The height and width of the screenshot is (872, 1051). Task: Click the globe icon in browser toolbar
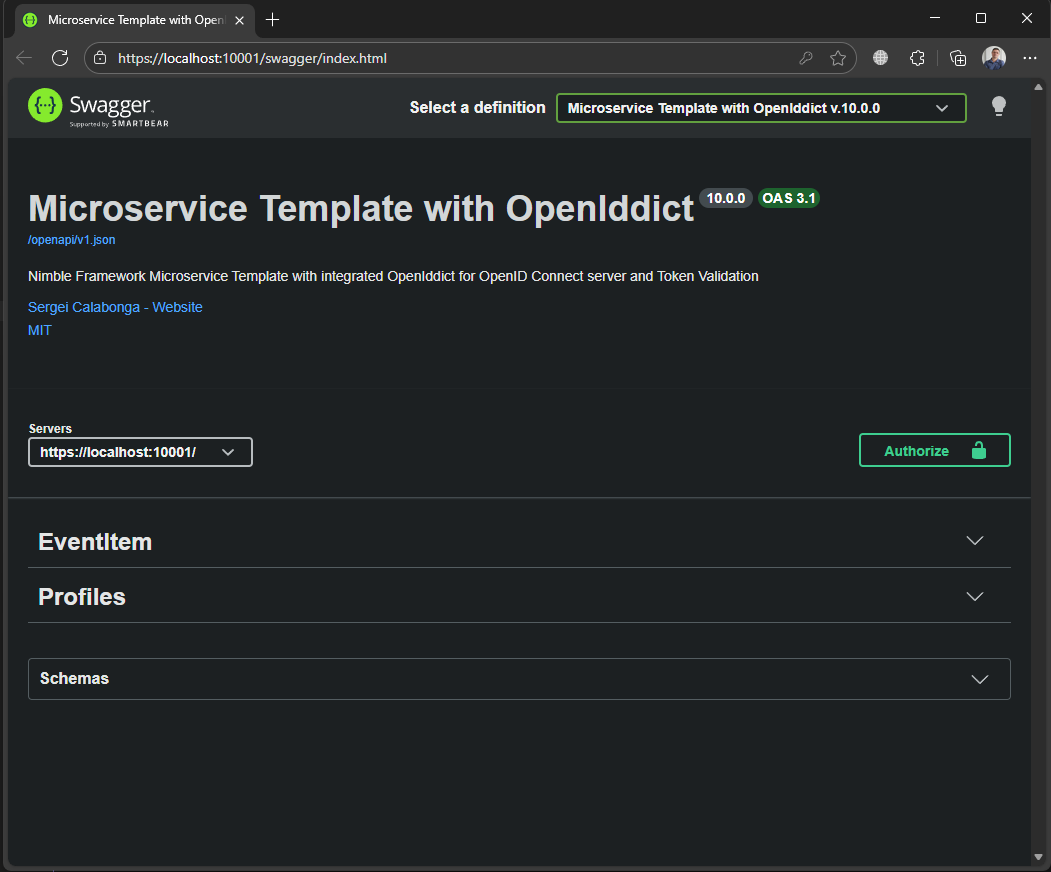click(880, 58)
